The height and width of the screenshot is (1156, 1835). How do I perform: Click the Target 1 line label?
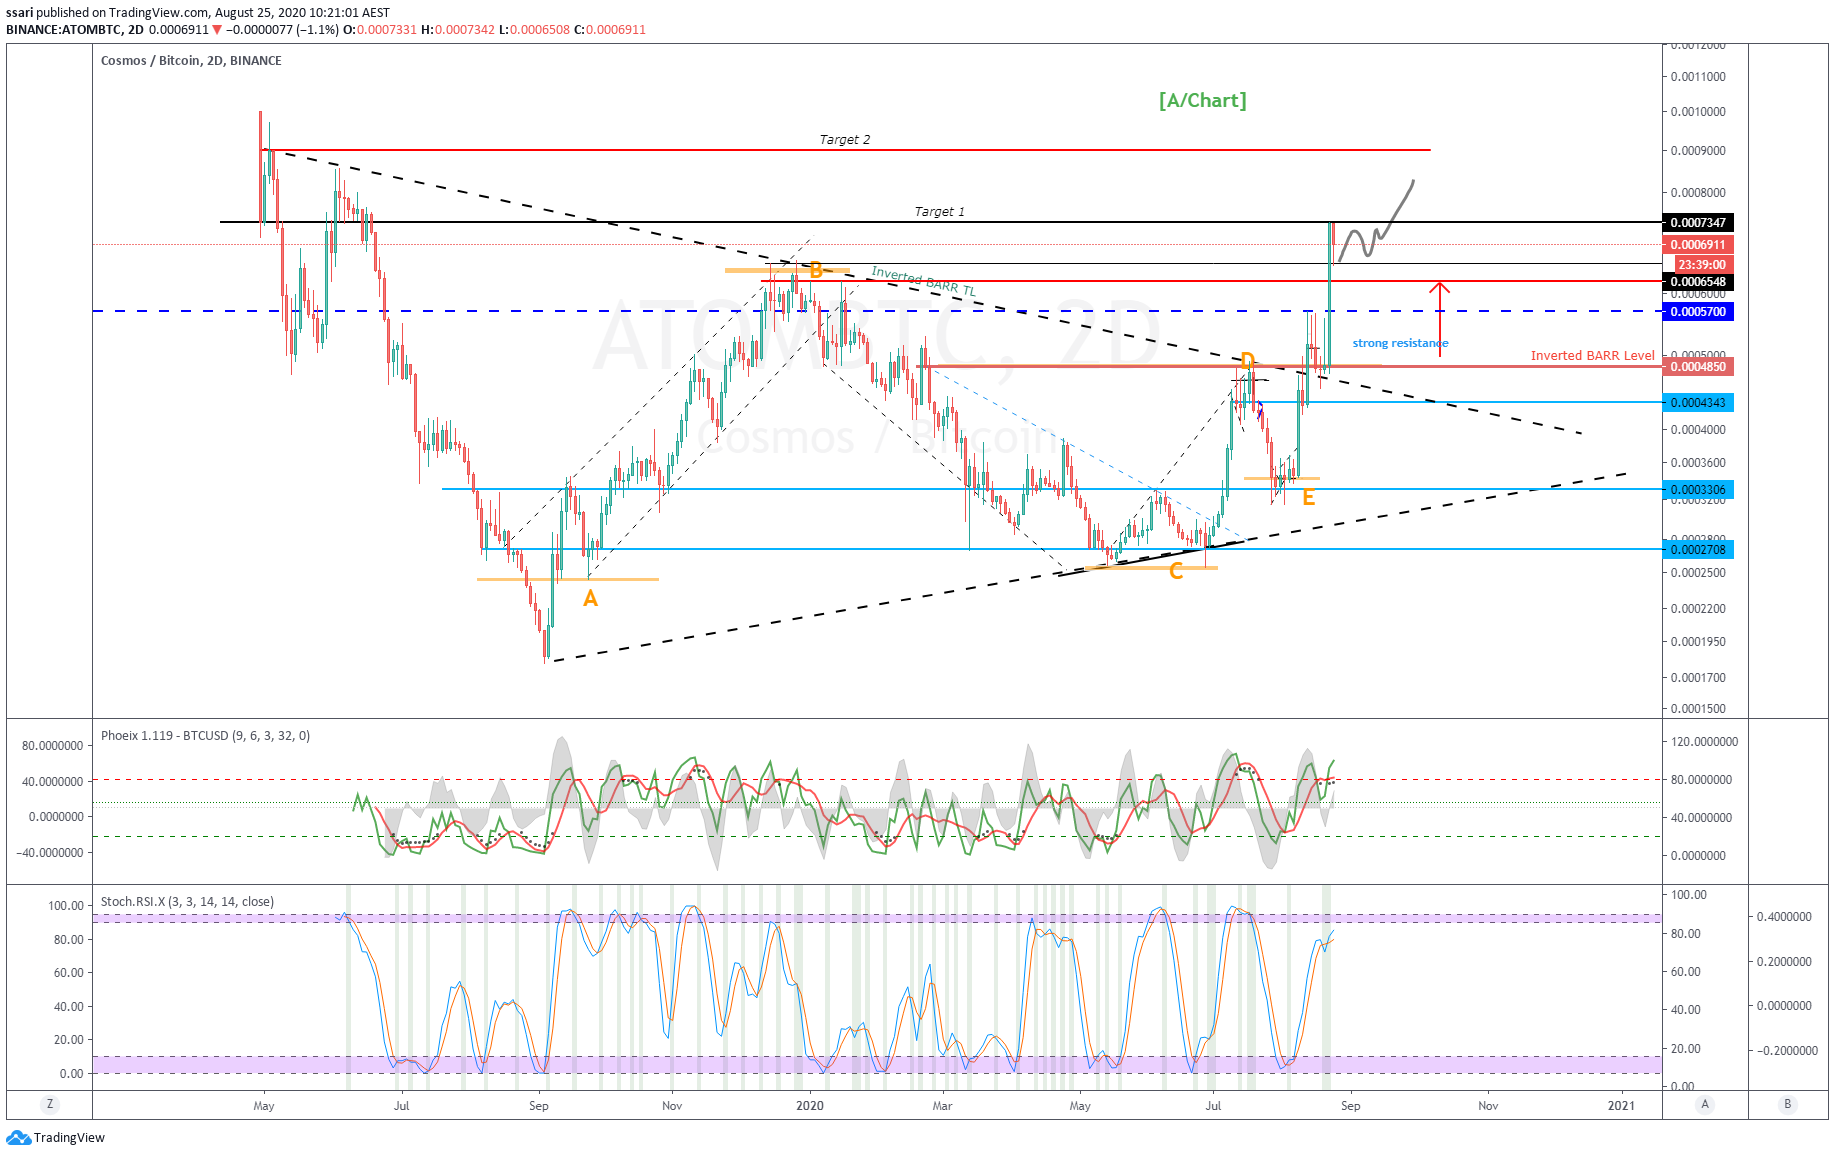tap(940, 212)
